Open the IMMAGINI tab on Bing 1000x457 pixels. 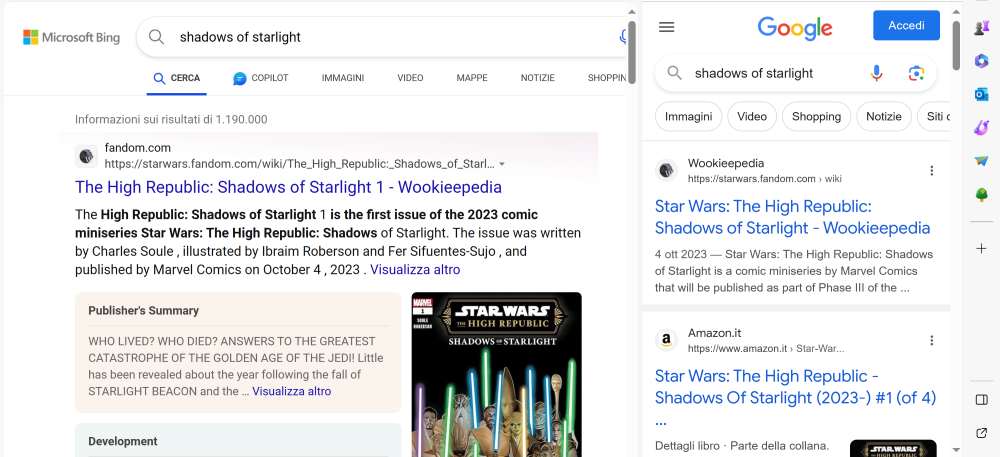pyautogui.click(x=343, y=78)
